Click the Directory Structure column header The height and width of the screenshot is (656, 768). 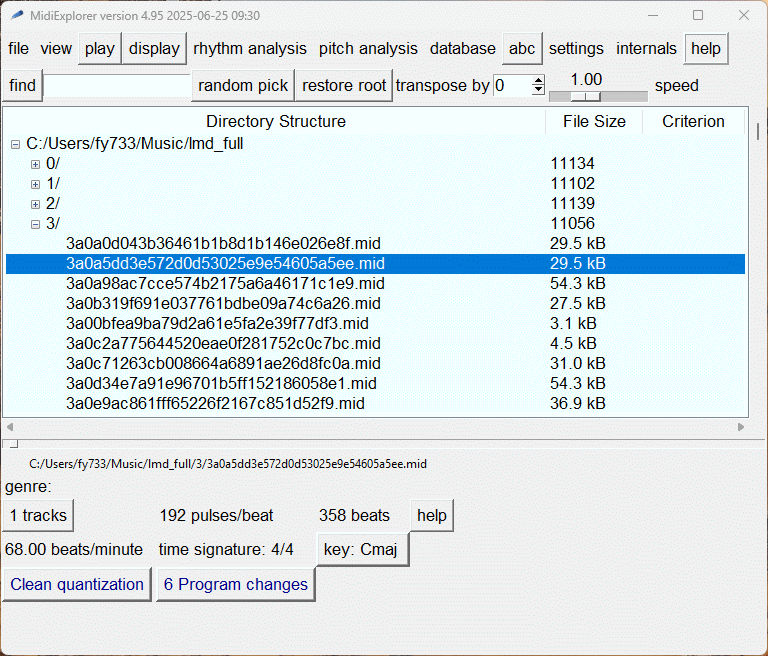point(276,121)
